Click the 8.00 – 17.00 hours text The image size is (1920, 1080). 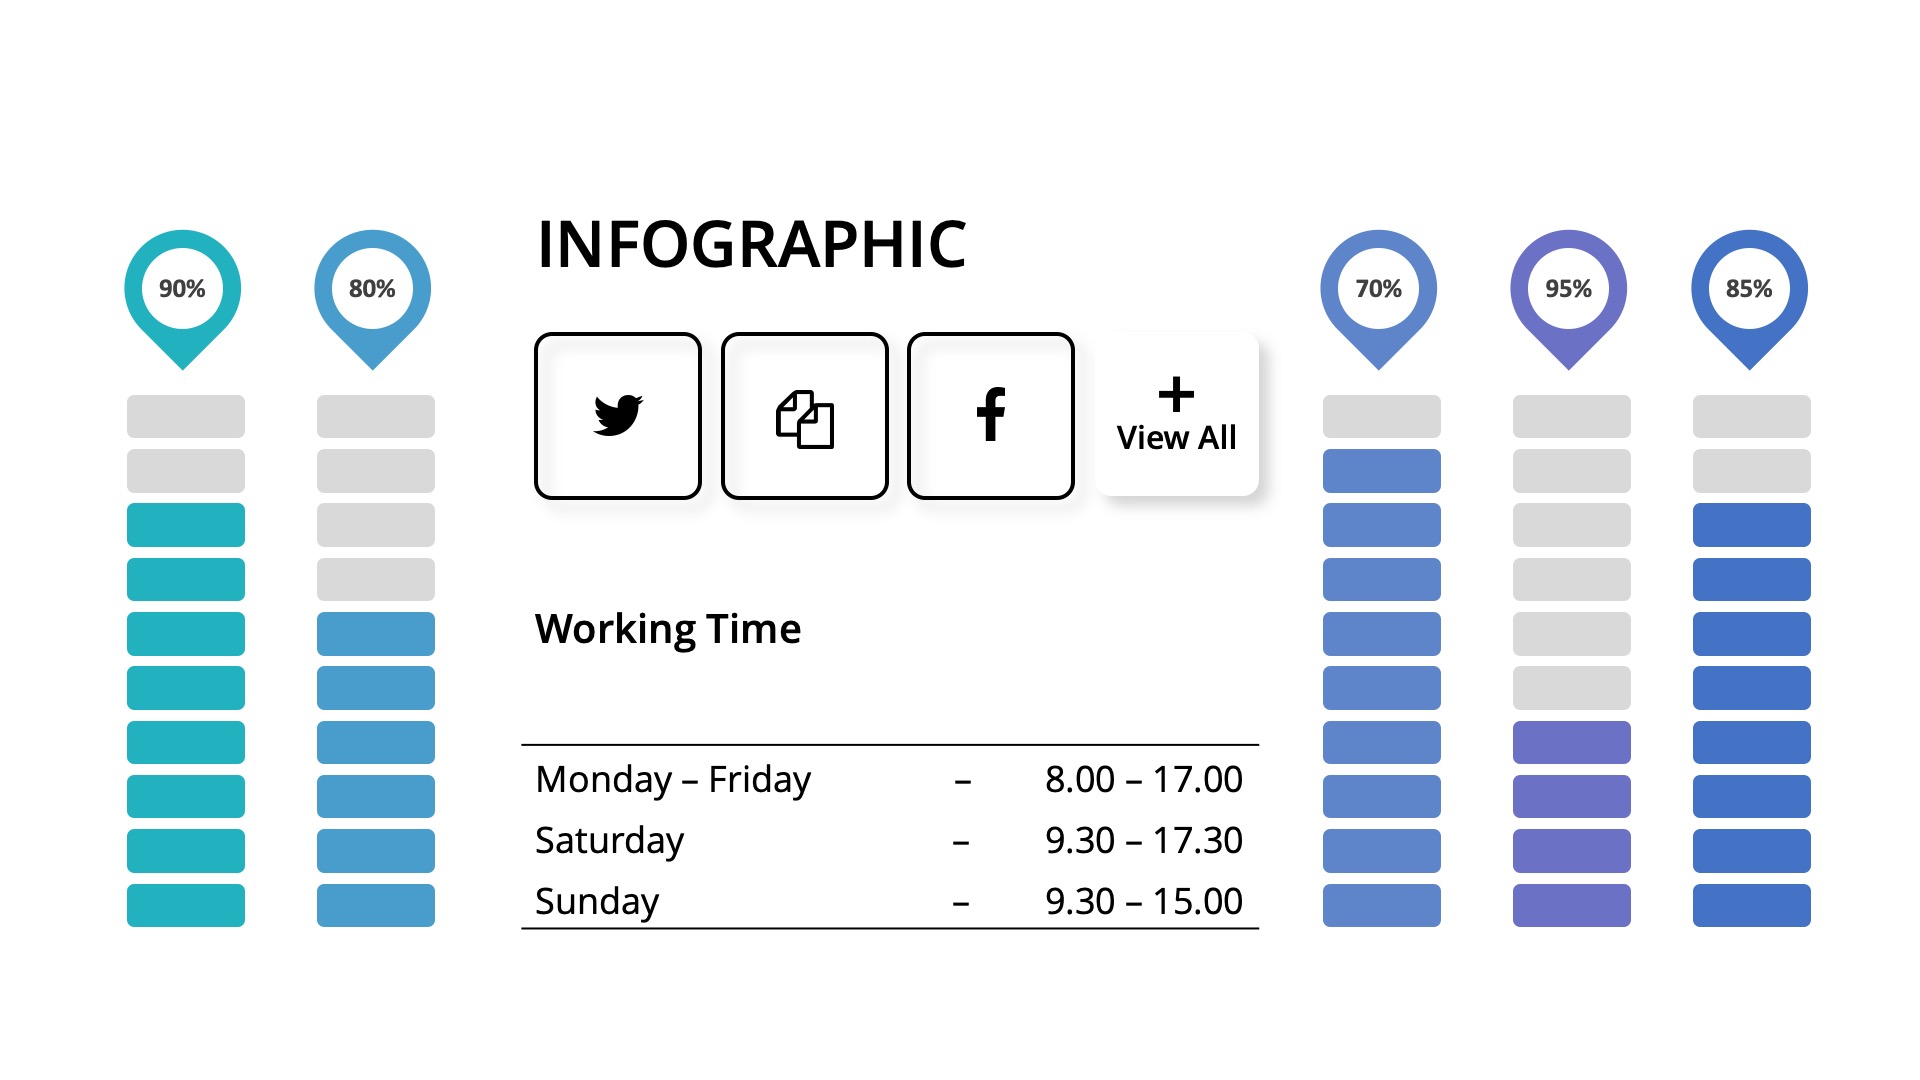[1143, 779]
